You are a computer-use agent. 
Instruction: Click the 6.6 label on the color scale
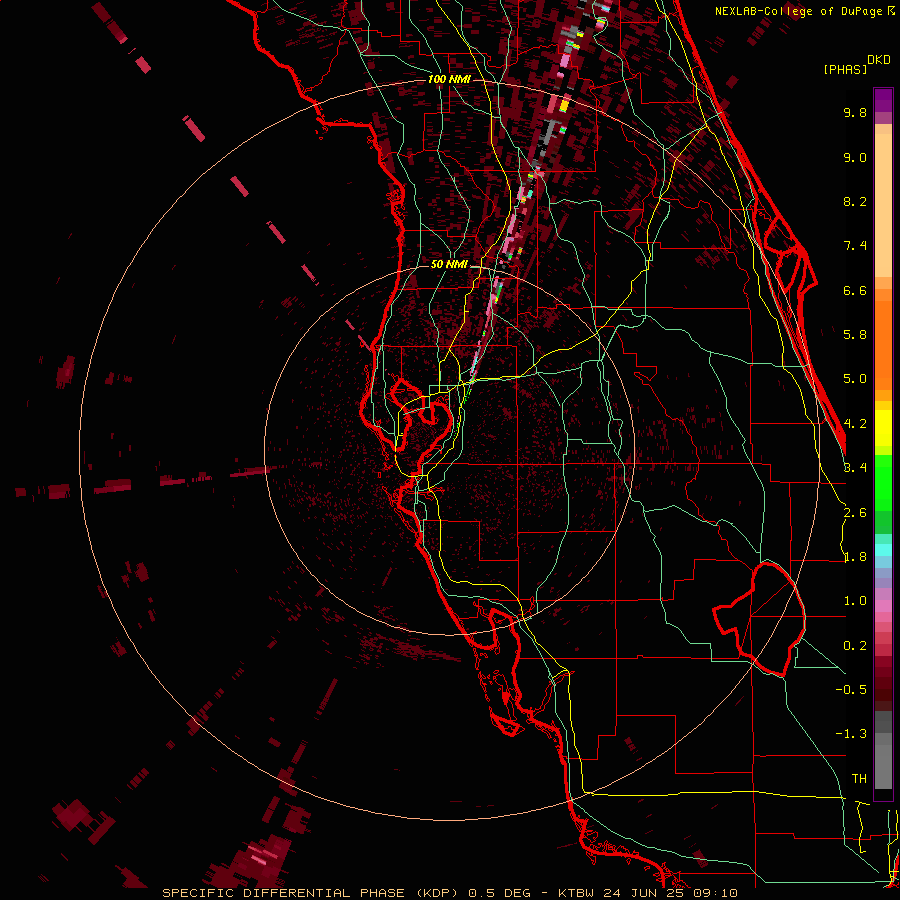855,290
